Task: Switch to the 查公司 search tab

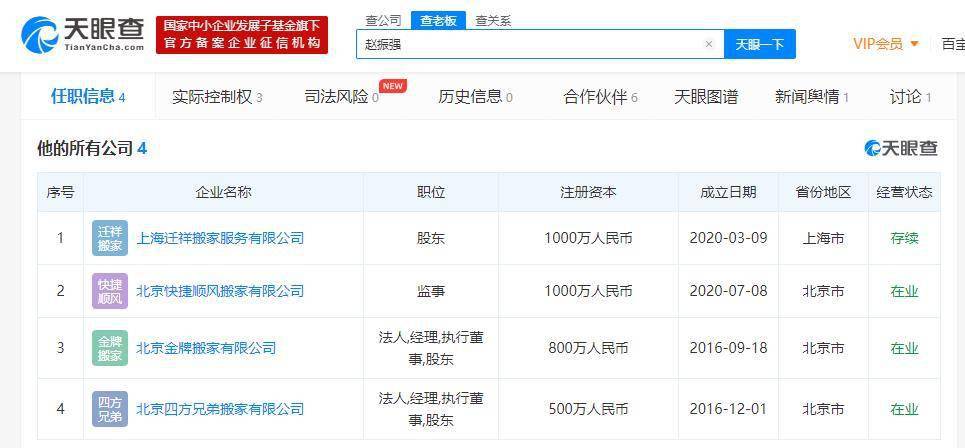Action: (x=383, y=20)
